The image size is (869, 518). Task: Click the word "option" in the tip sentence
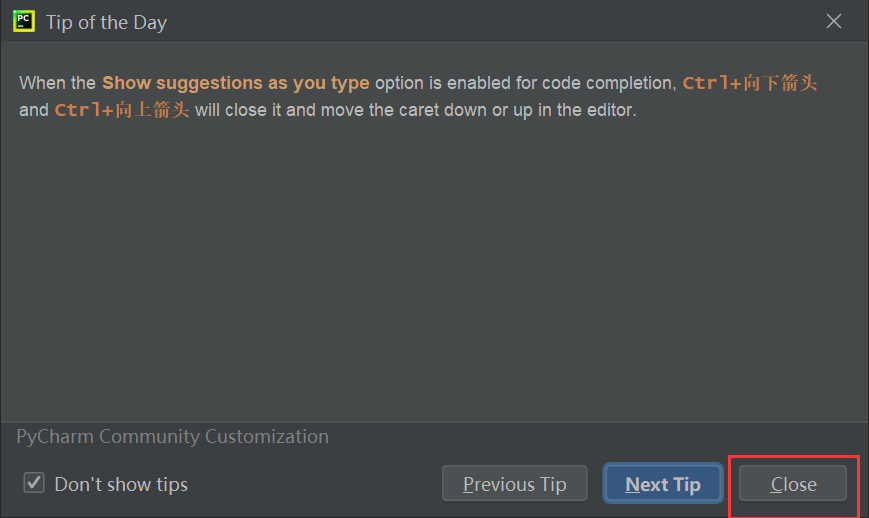(400, 83)
